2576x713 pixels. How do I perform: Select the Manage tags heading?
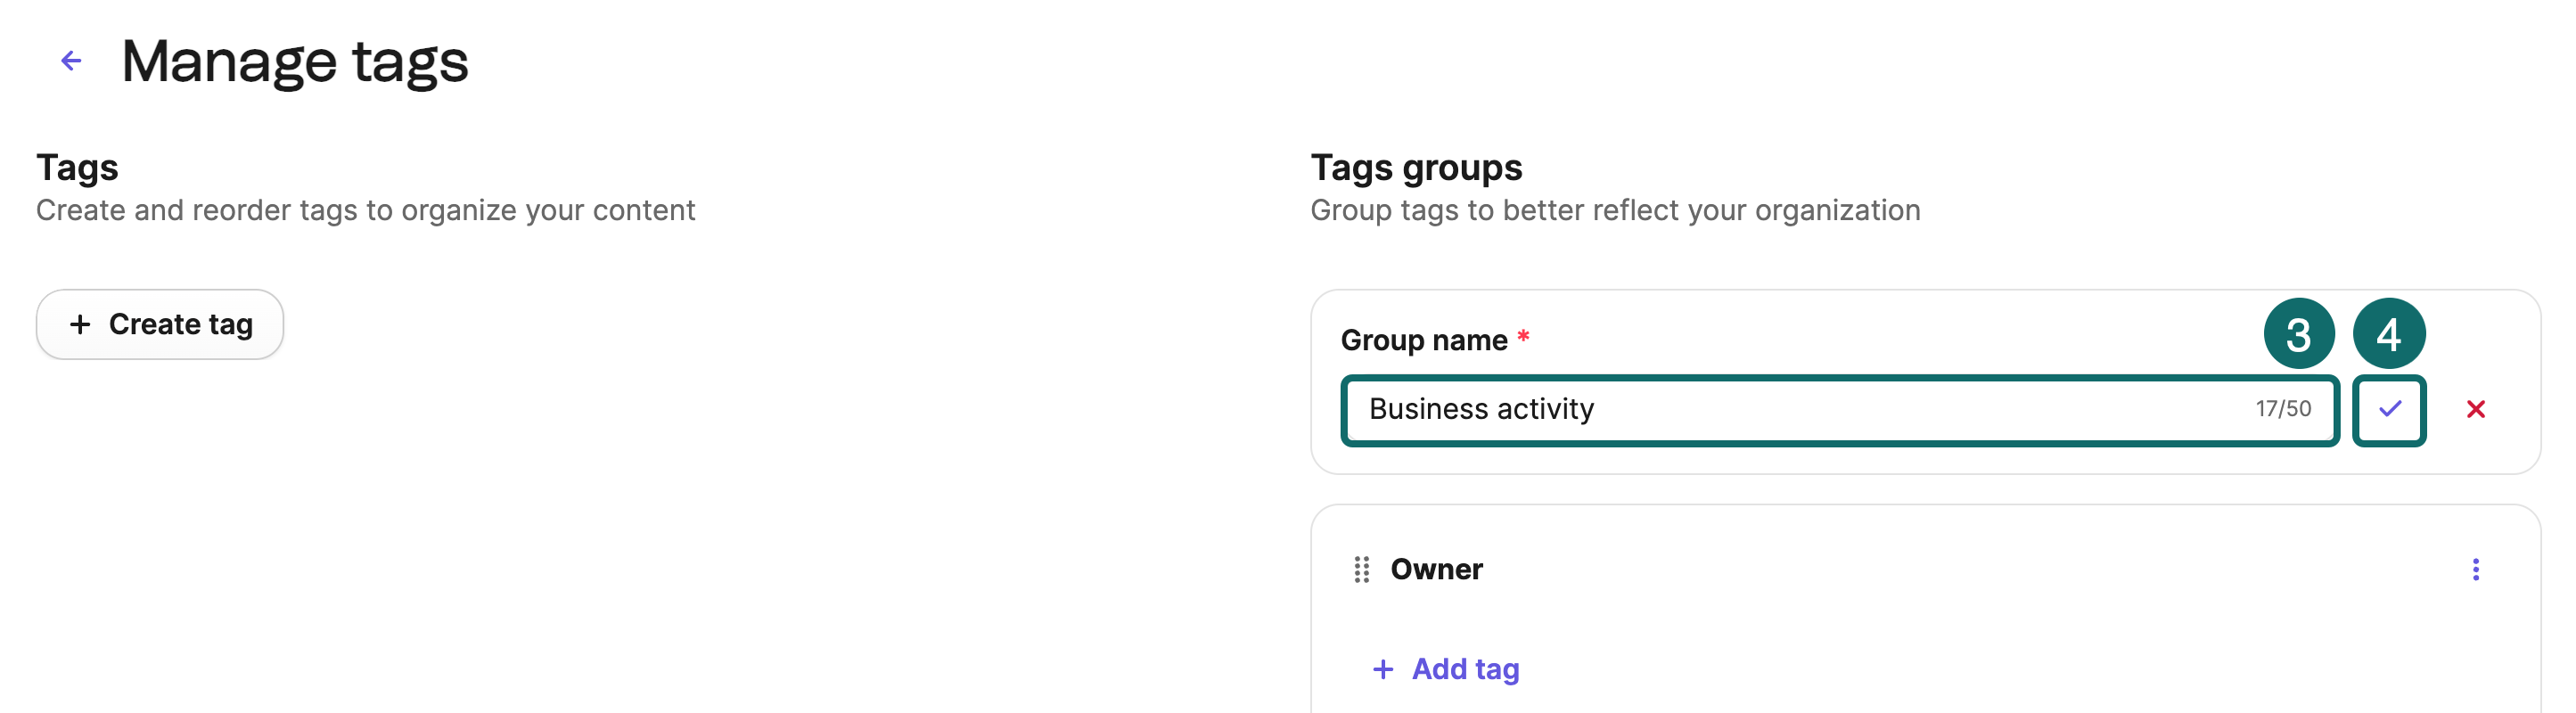(x=295, y=60)
